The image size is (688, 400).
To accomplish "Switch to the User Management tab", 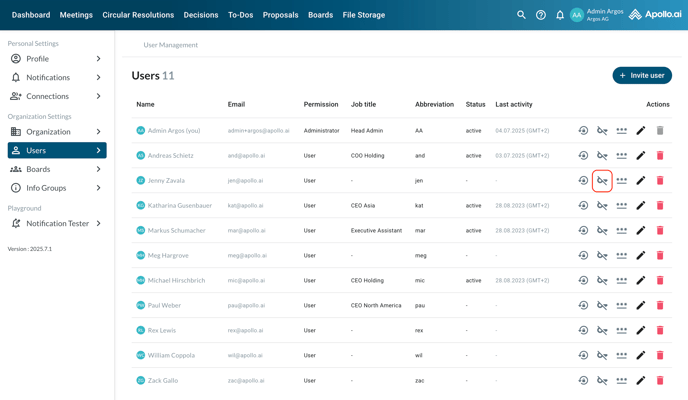I will click(x=170, y=45).
